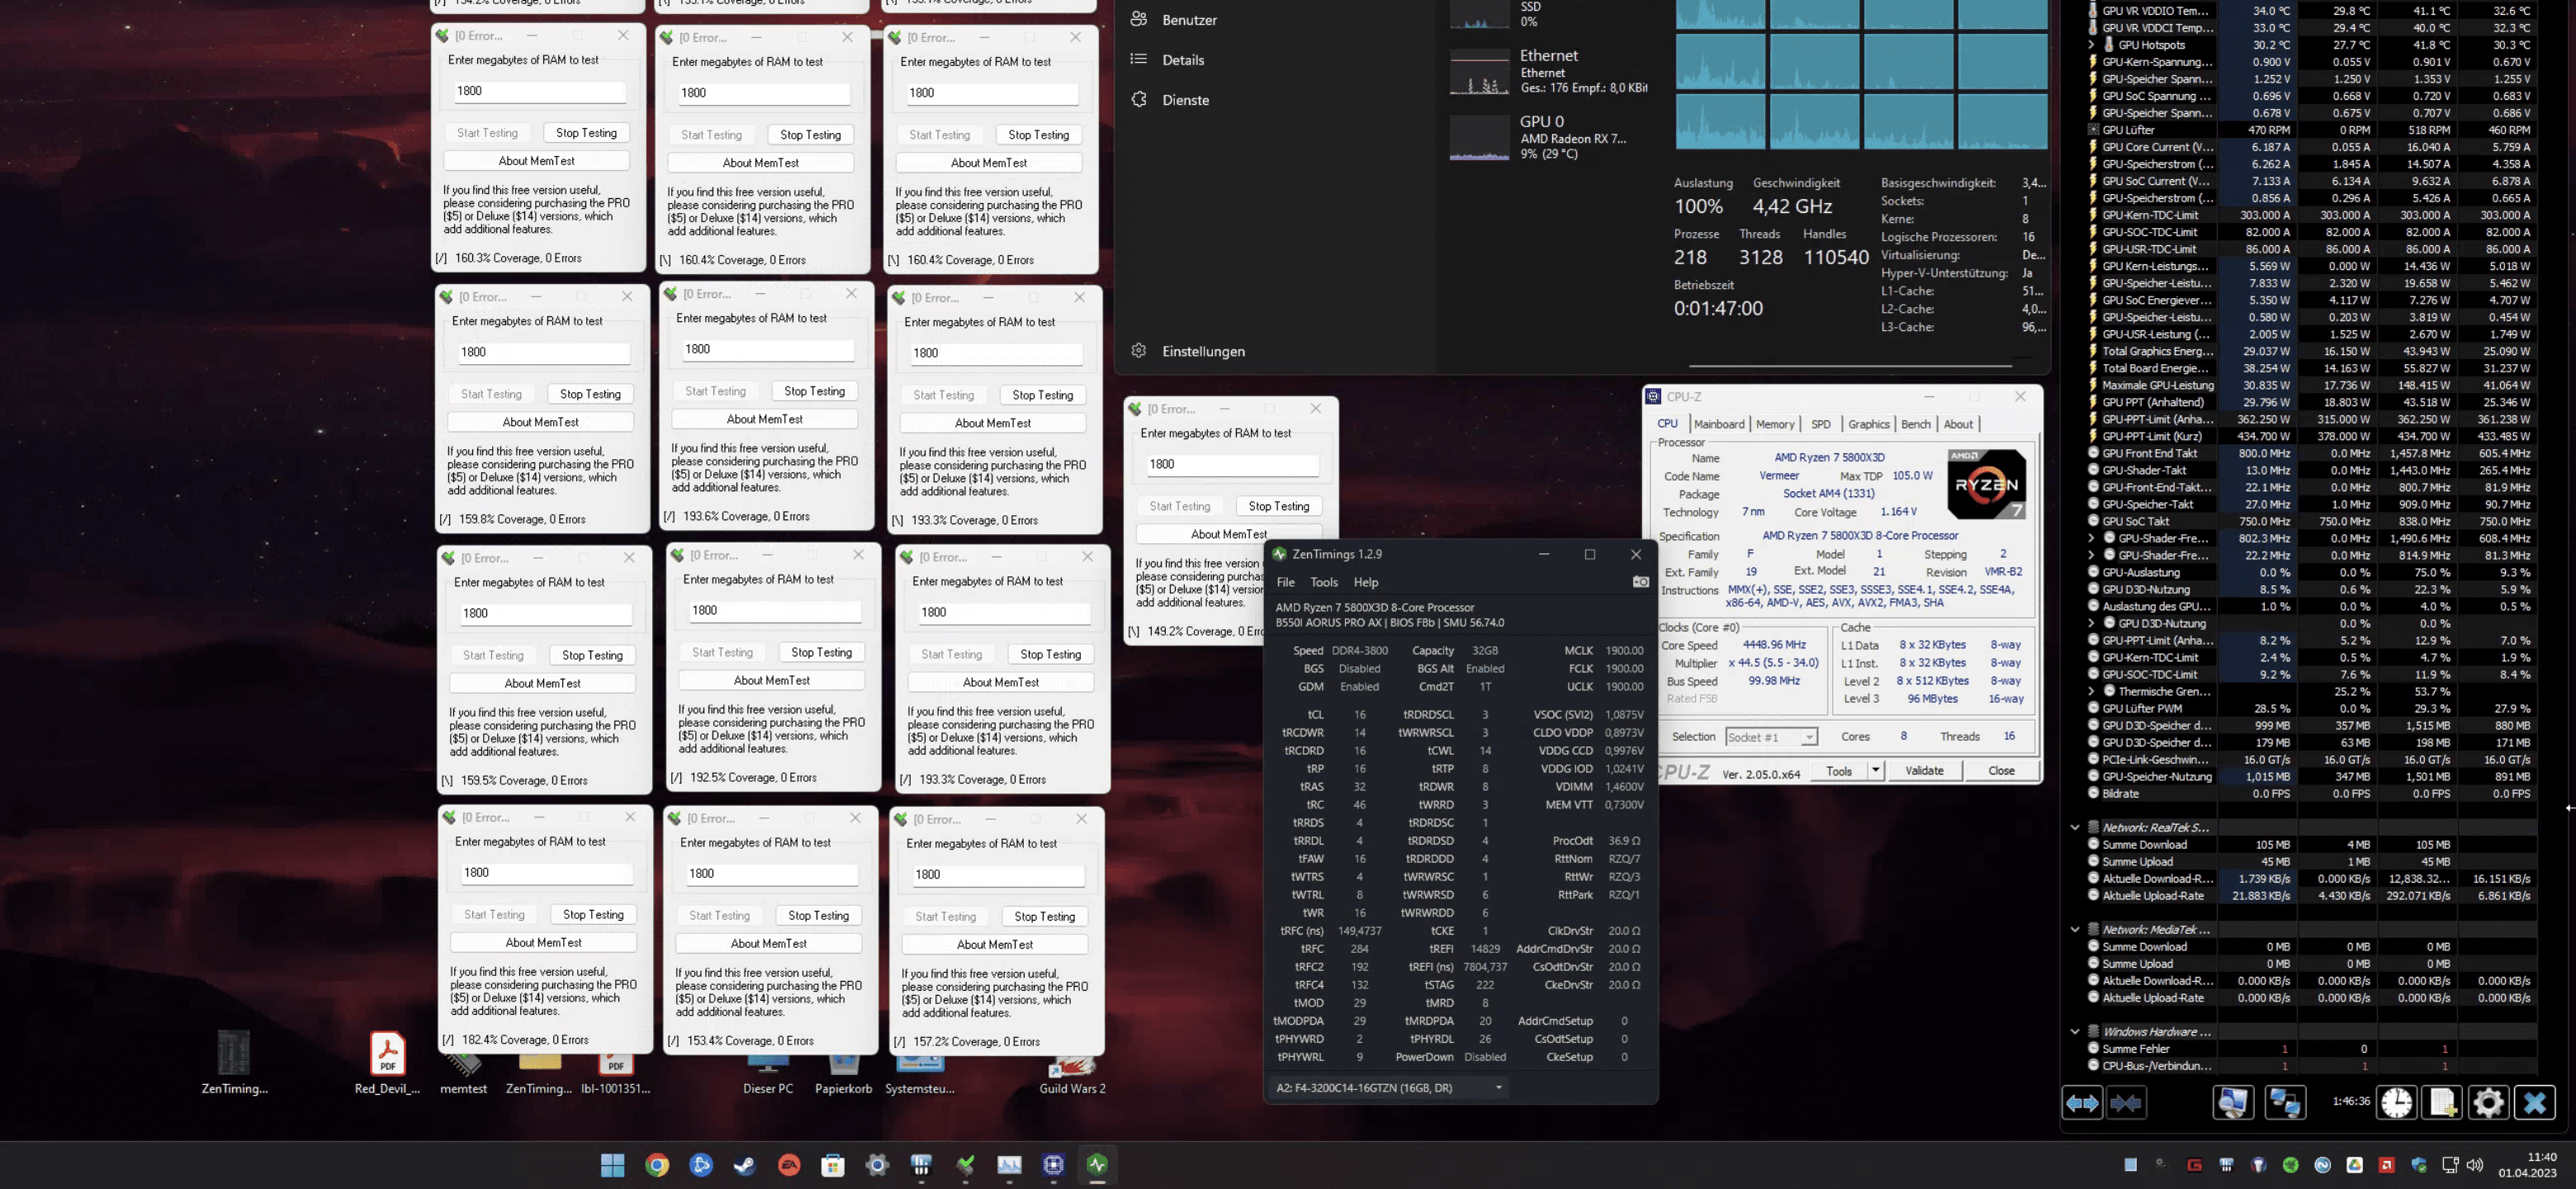Switch to CPU-Z SPD tab
2576x1189 pixels.
pos(1820,424)
